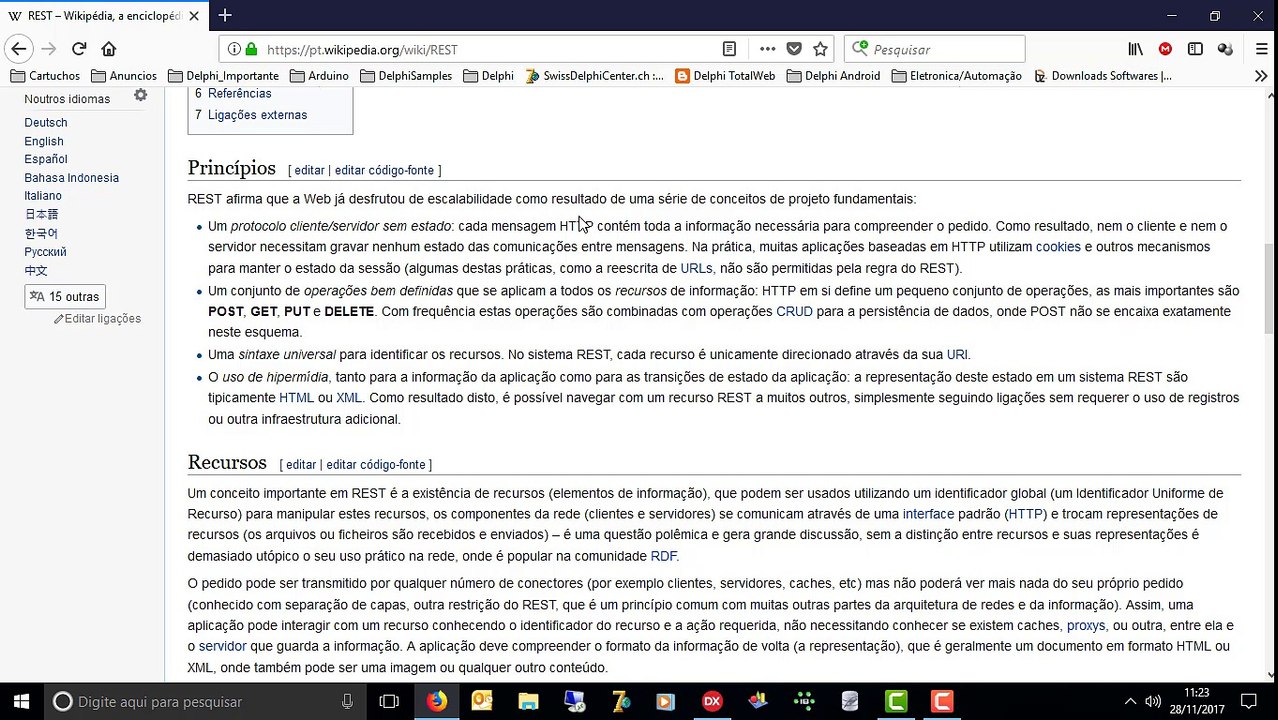Open the Action Center notifications
Viewport: 1278px width, 720px height.
(x=1248, y=702)
